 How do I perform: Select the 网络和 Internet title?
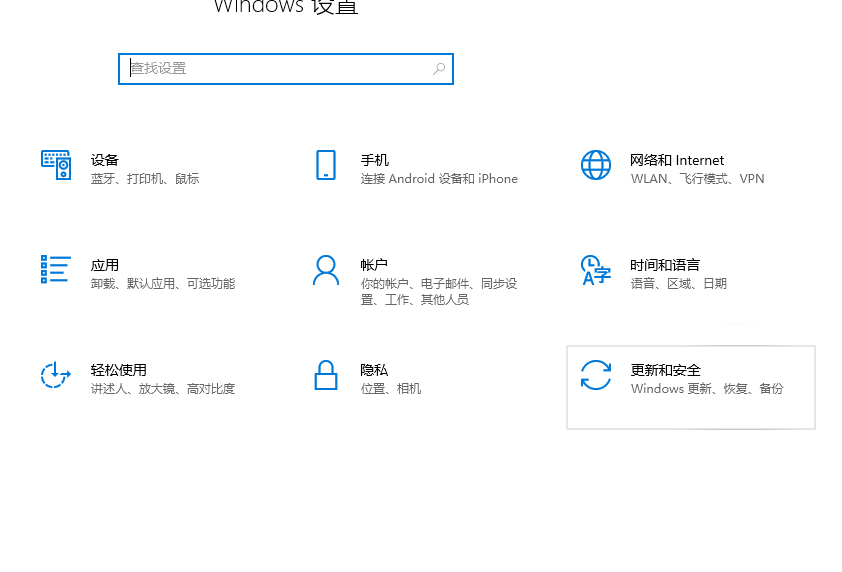point(677,160)
